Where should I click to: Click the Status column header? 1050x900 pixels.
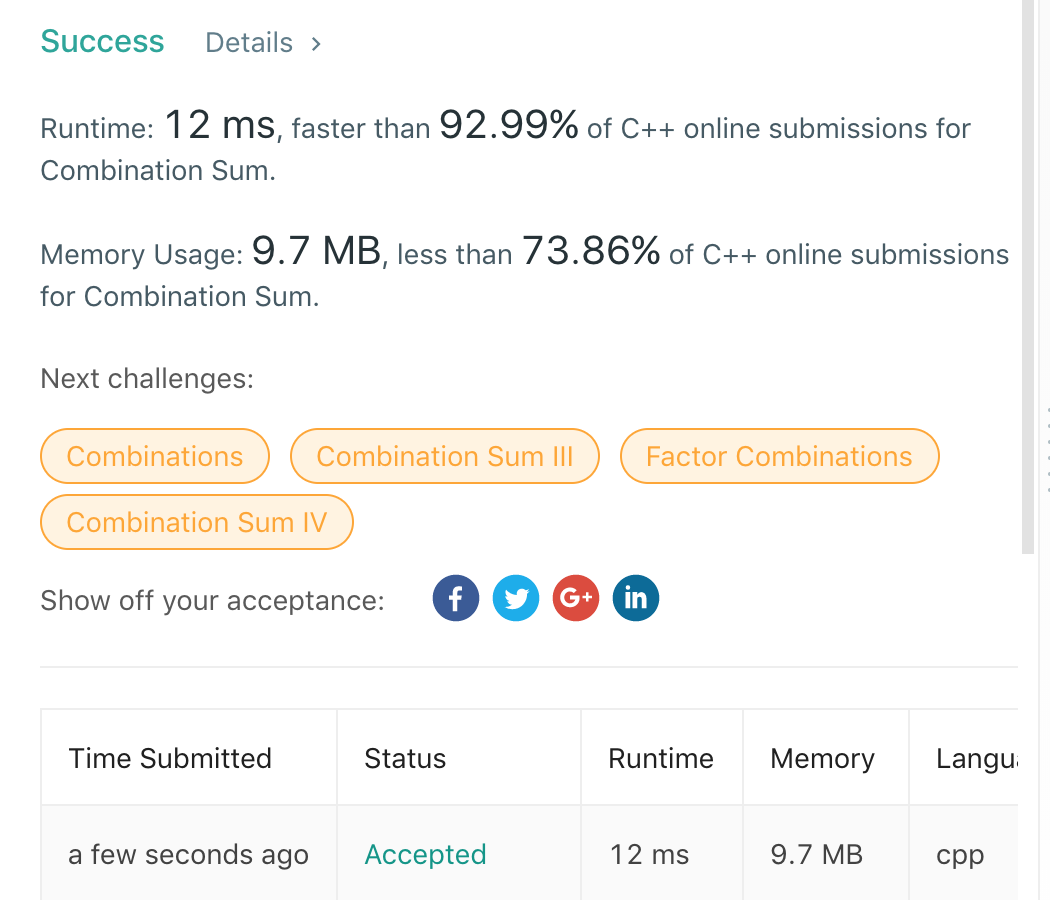[x=405, y=758]
